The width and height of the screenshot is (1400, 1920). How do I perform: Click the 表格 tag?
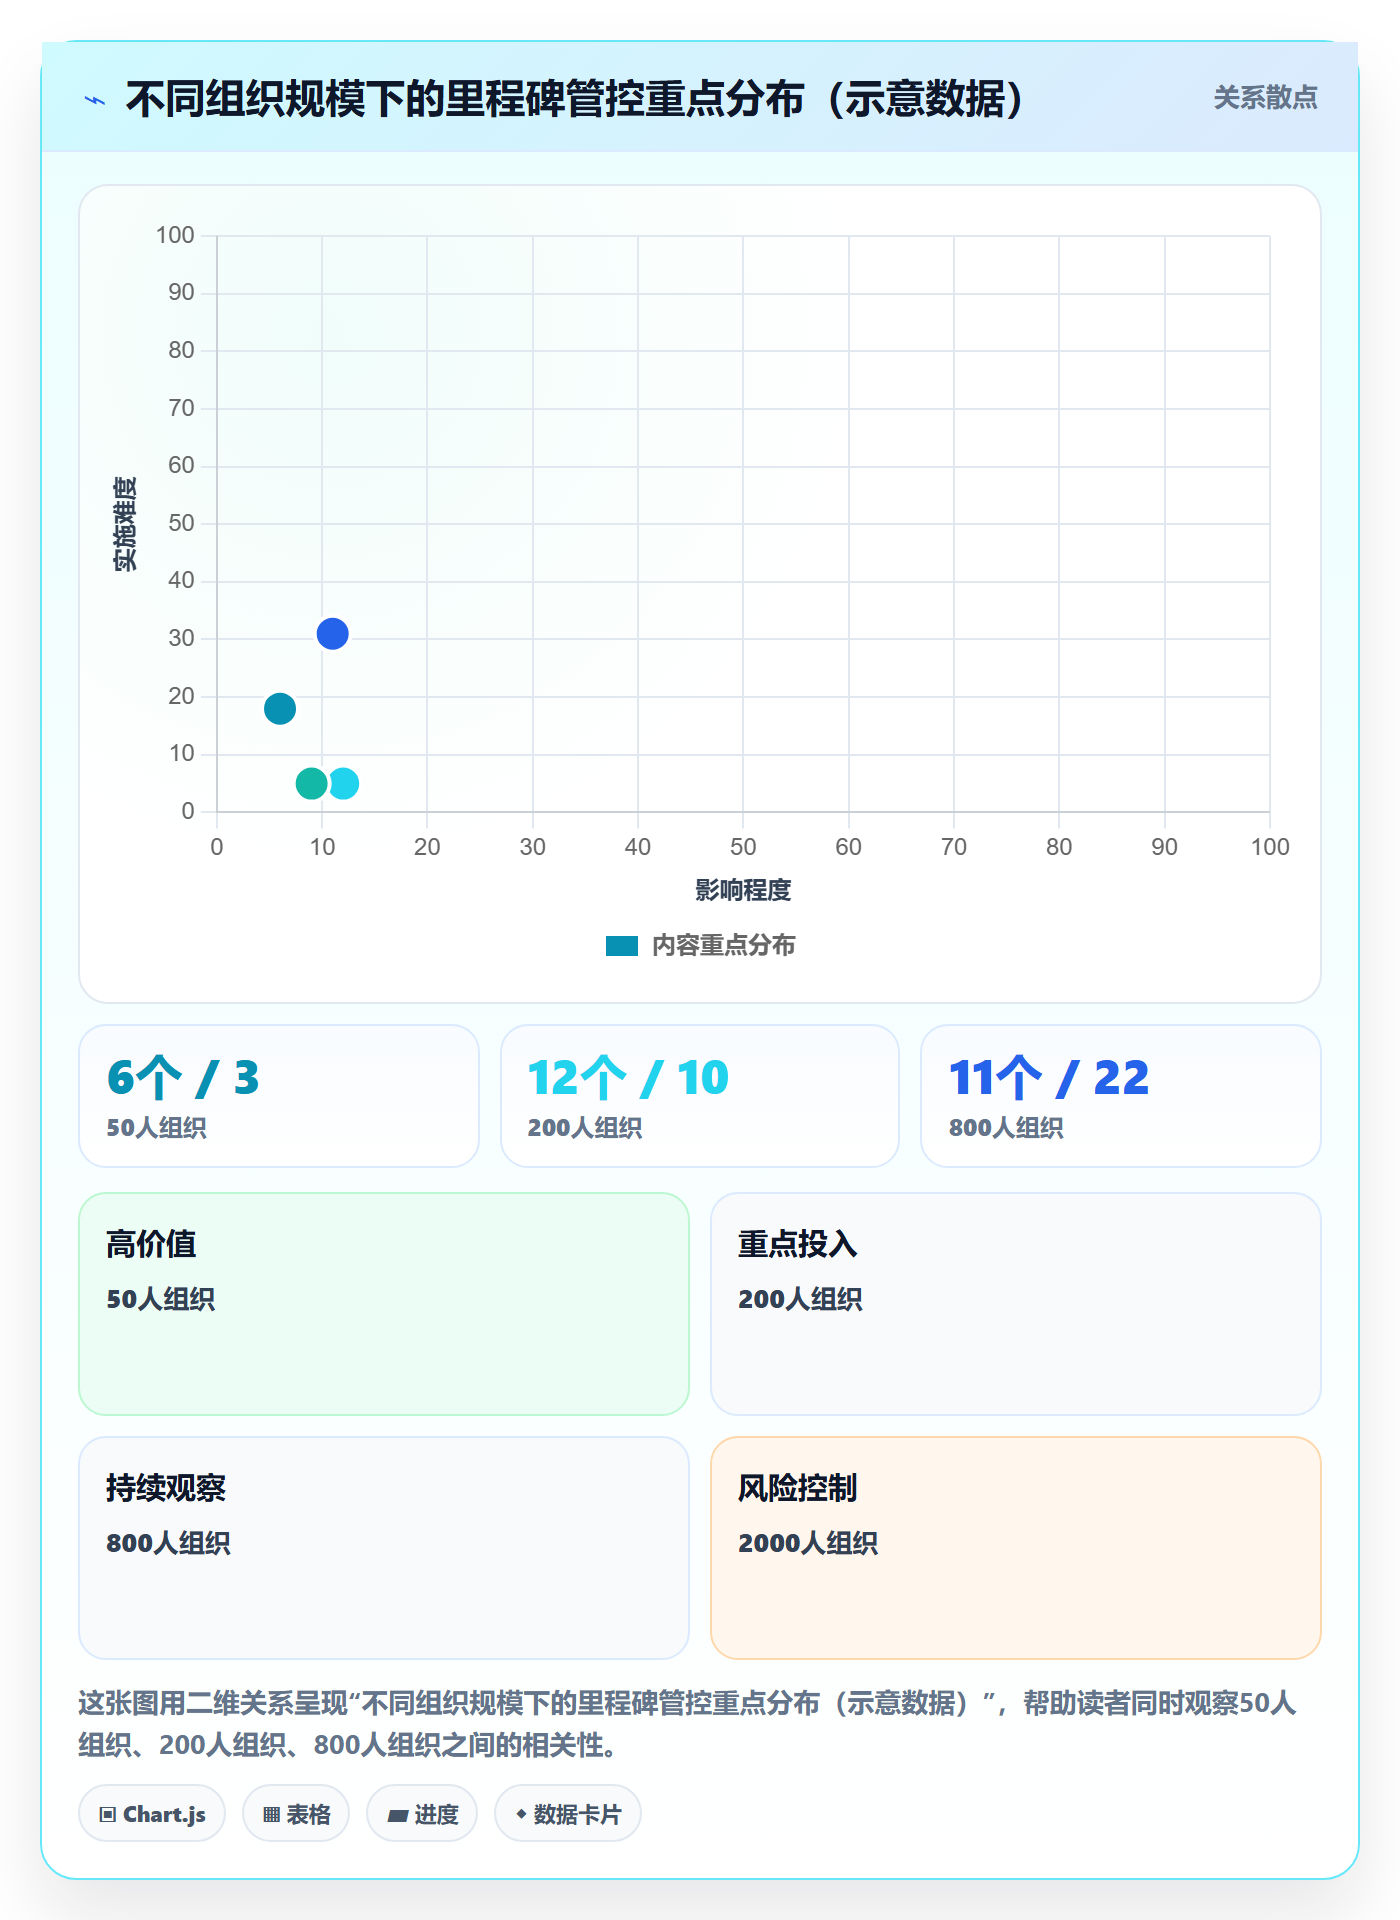(x=296, y=1813)
